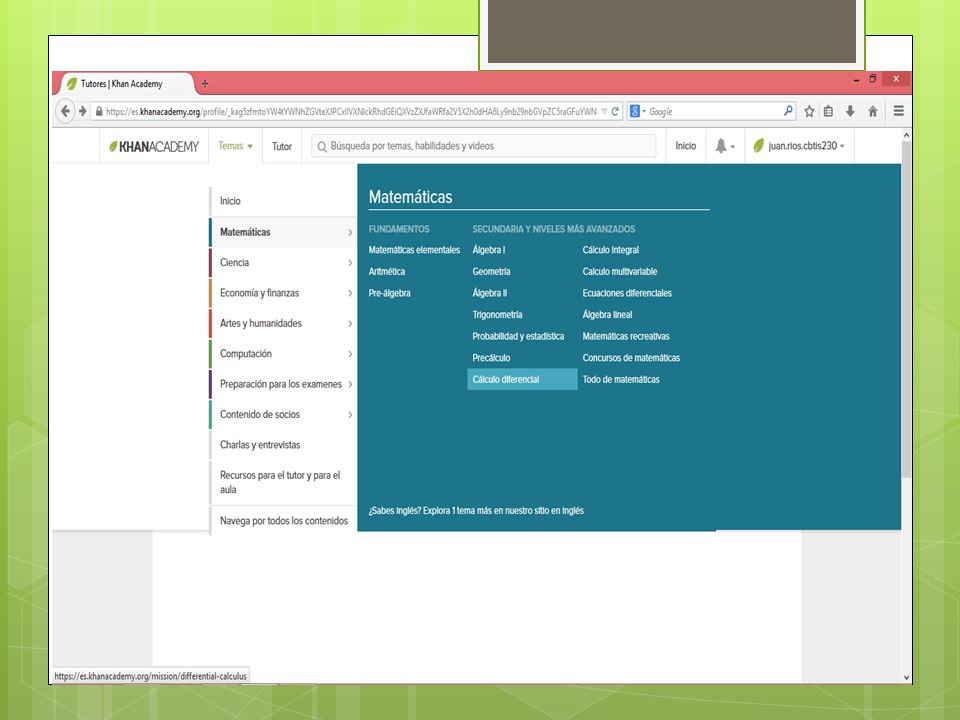Open the Tutor tab

[282, 146]
